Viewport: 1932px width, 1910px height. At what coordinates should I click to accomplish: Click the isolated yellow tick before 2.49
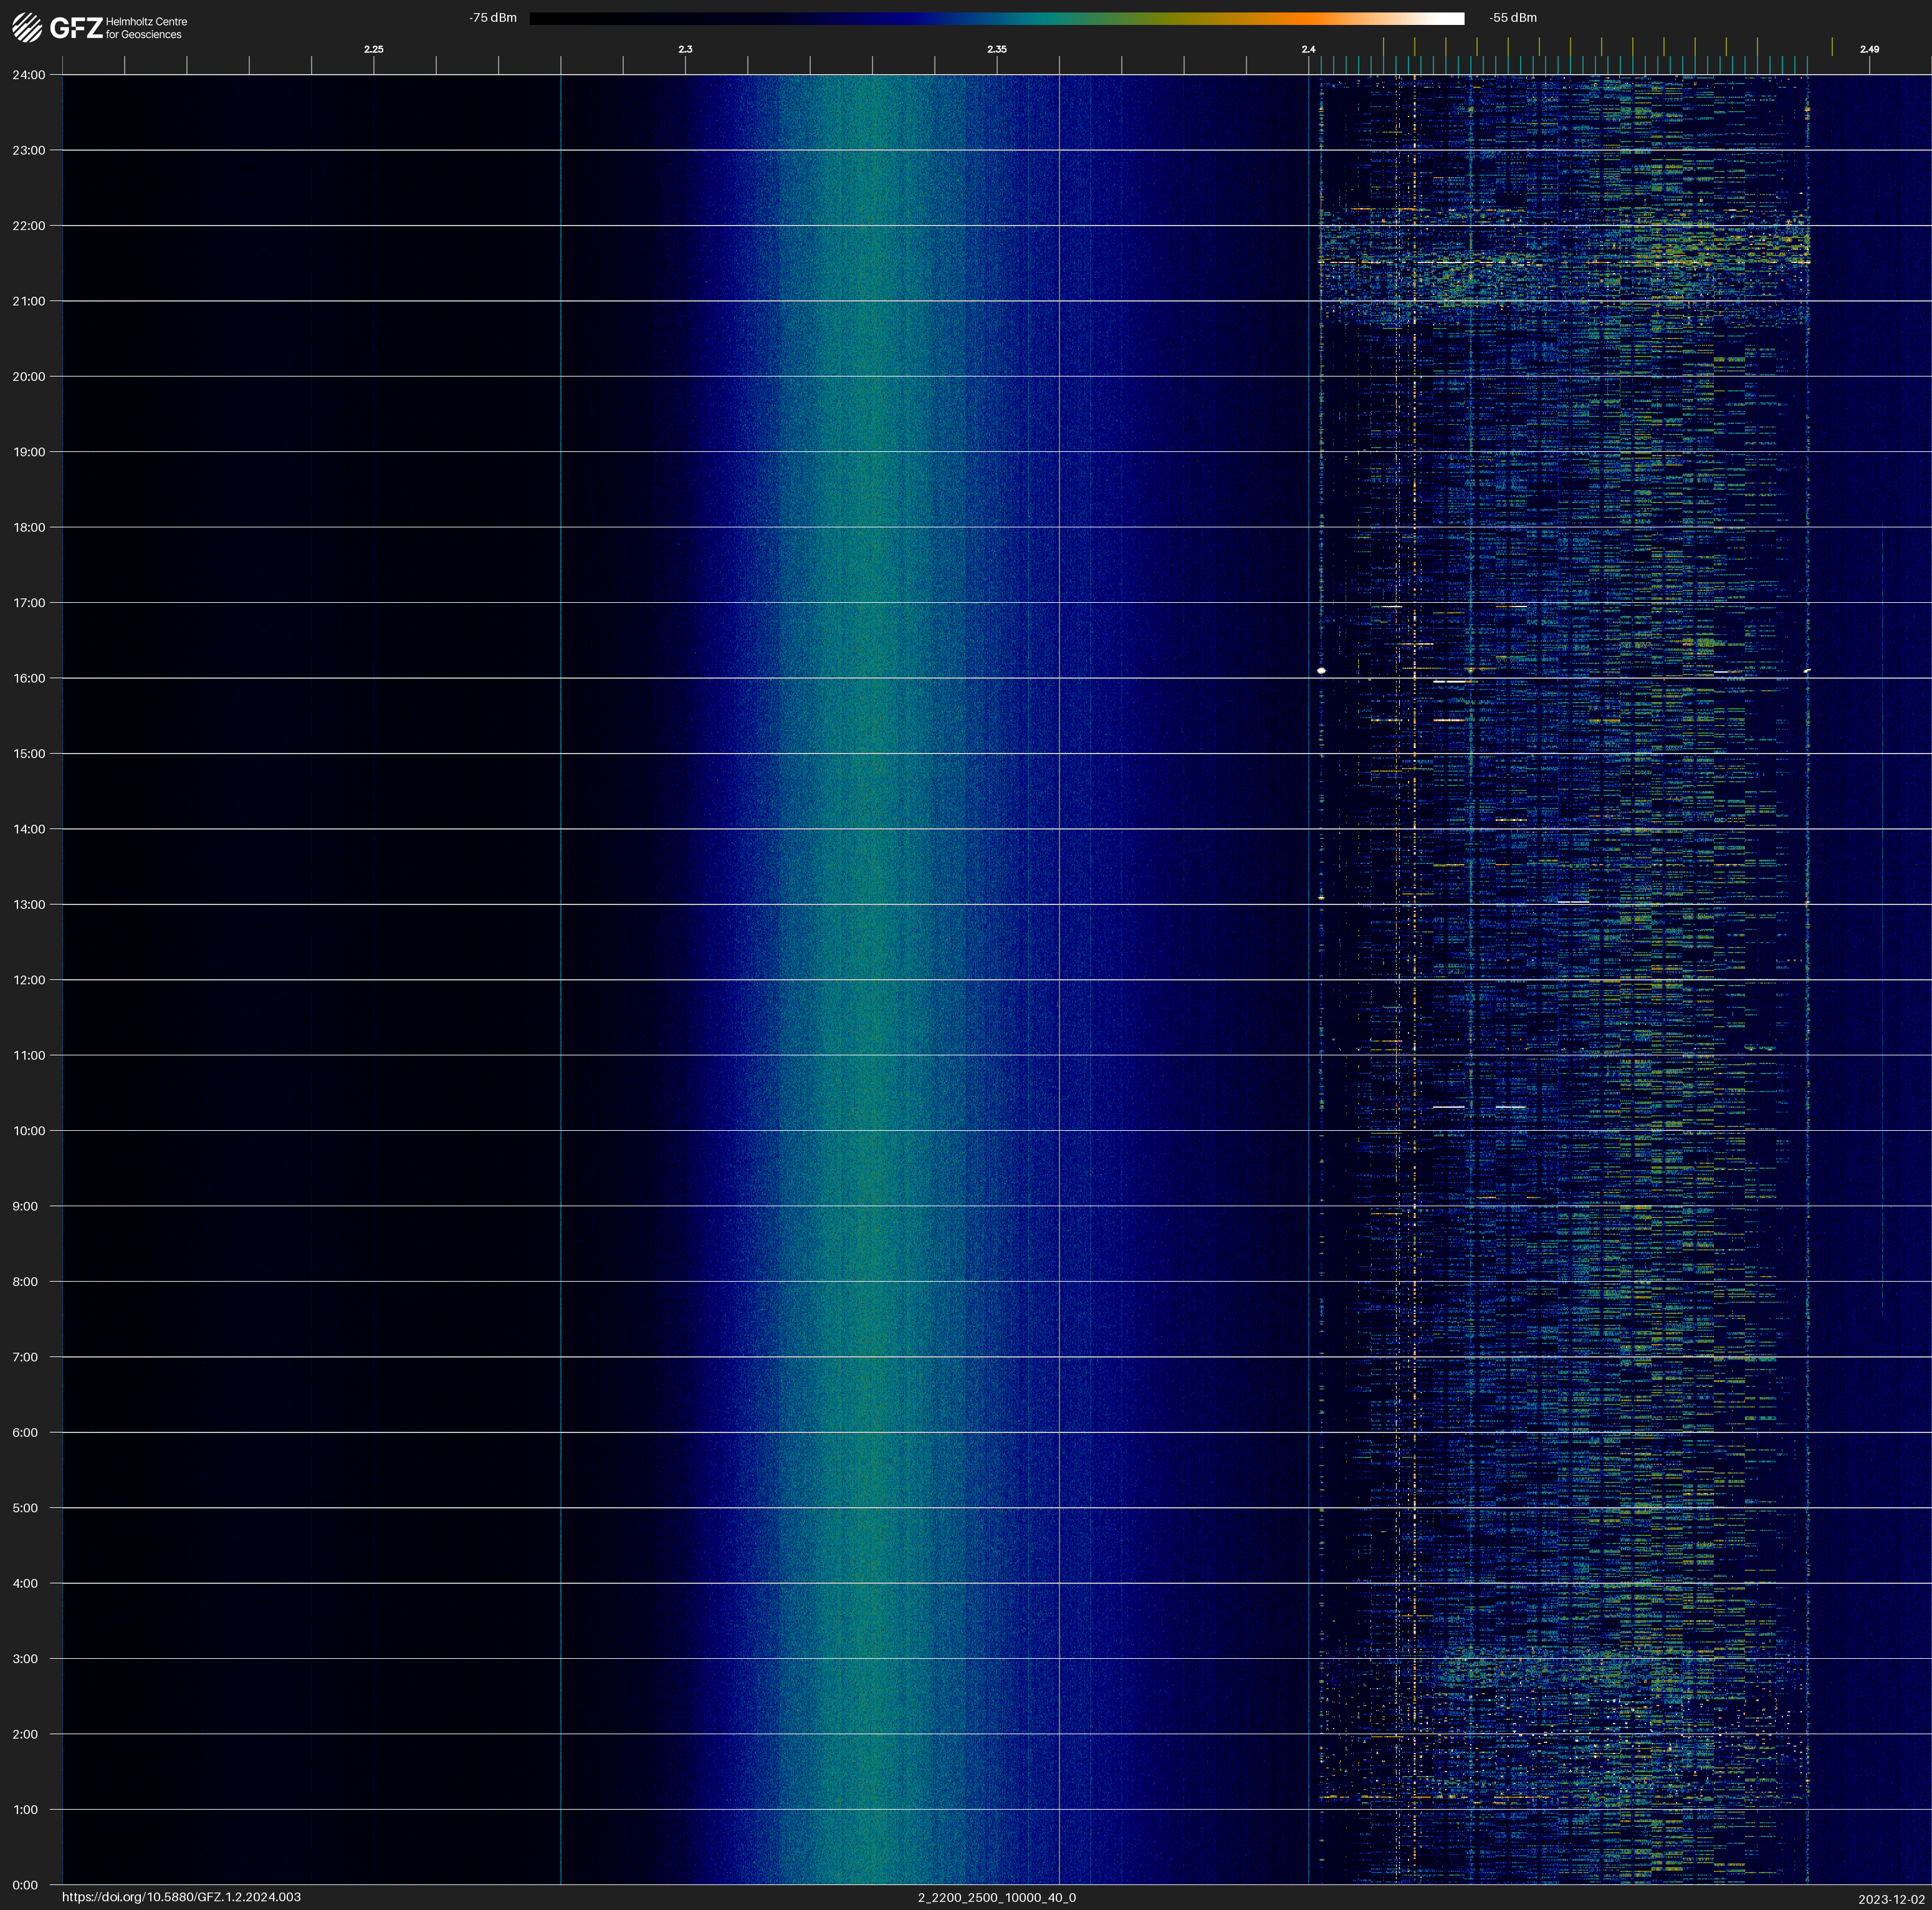[1832, 47]
